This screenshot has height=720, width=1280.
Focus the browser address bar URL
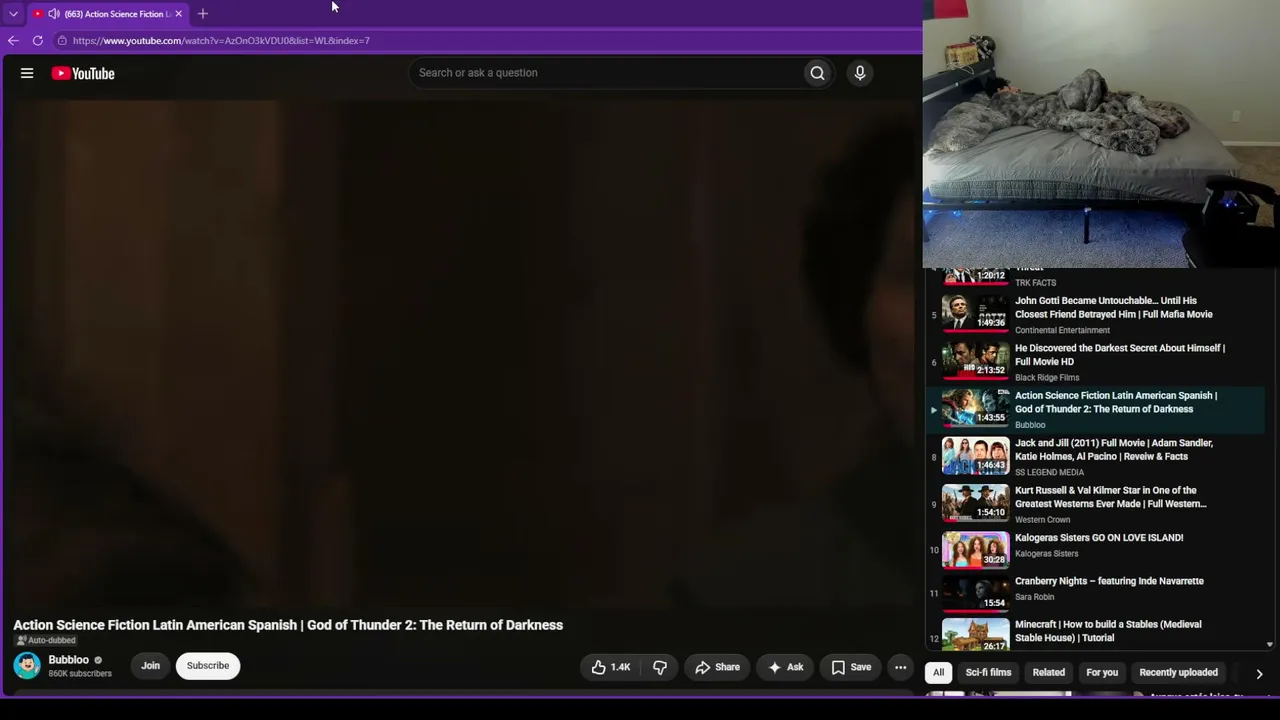tap(221, 41)
